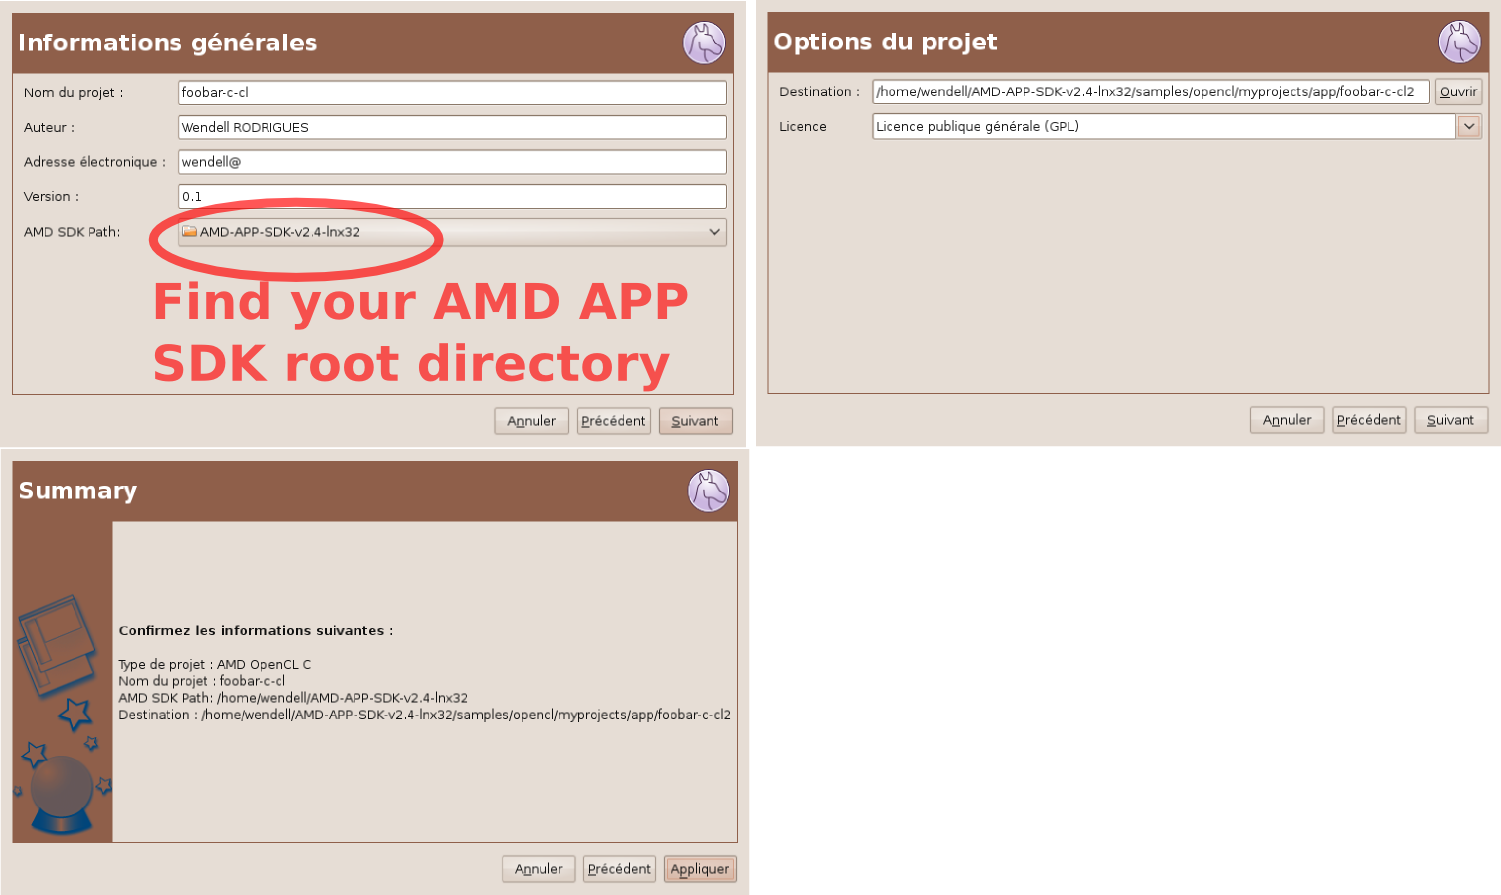1501x895 pixels.
Task: Click Suivant on the Informations générales page
Action: click(695, 420)
